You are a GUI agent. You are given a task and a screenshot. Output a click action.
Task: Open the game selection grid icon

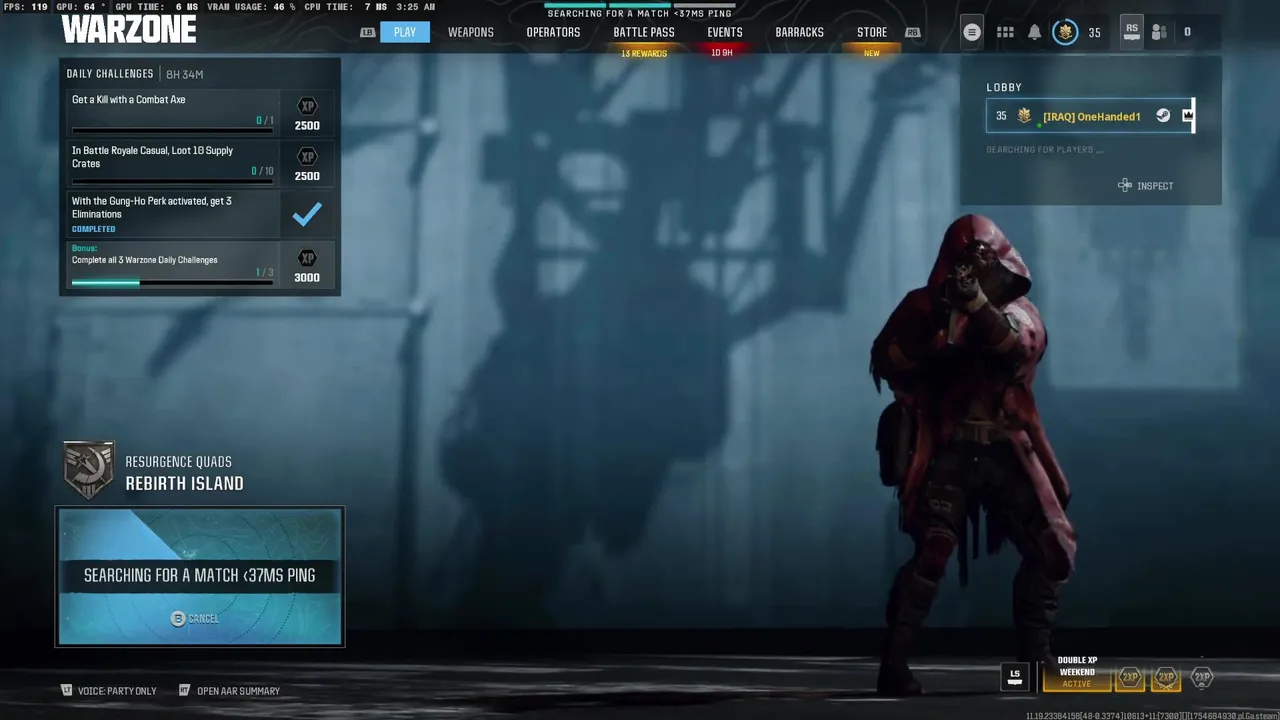1005,32
